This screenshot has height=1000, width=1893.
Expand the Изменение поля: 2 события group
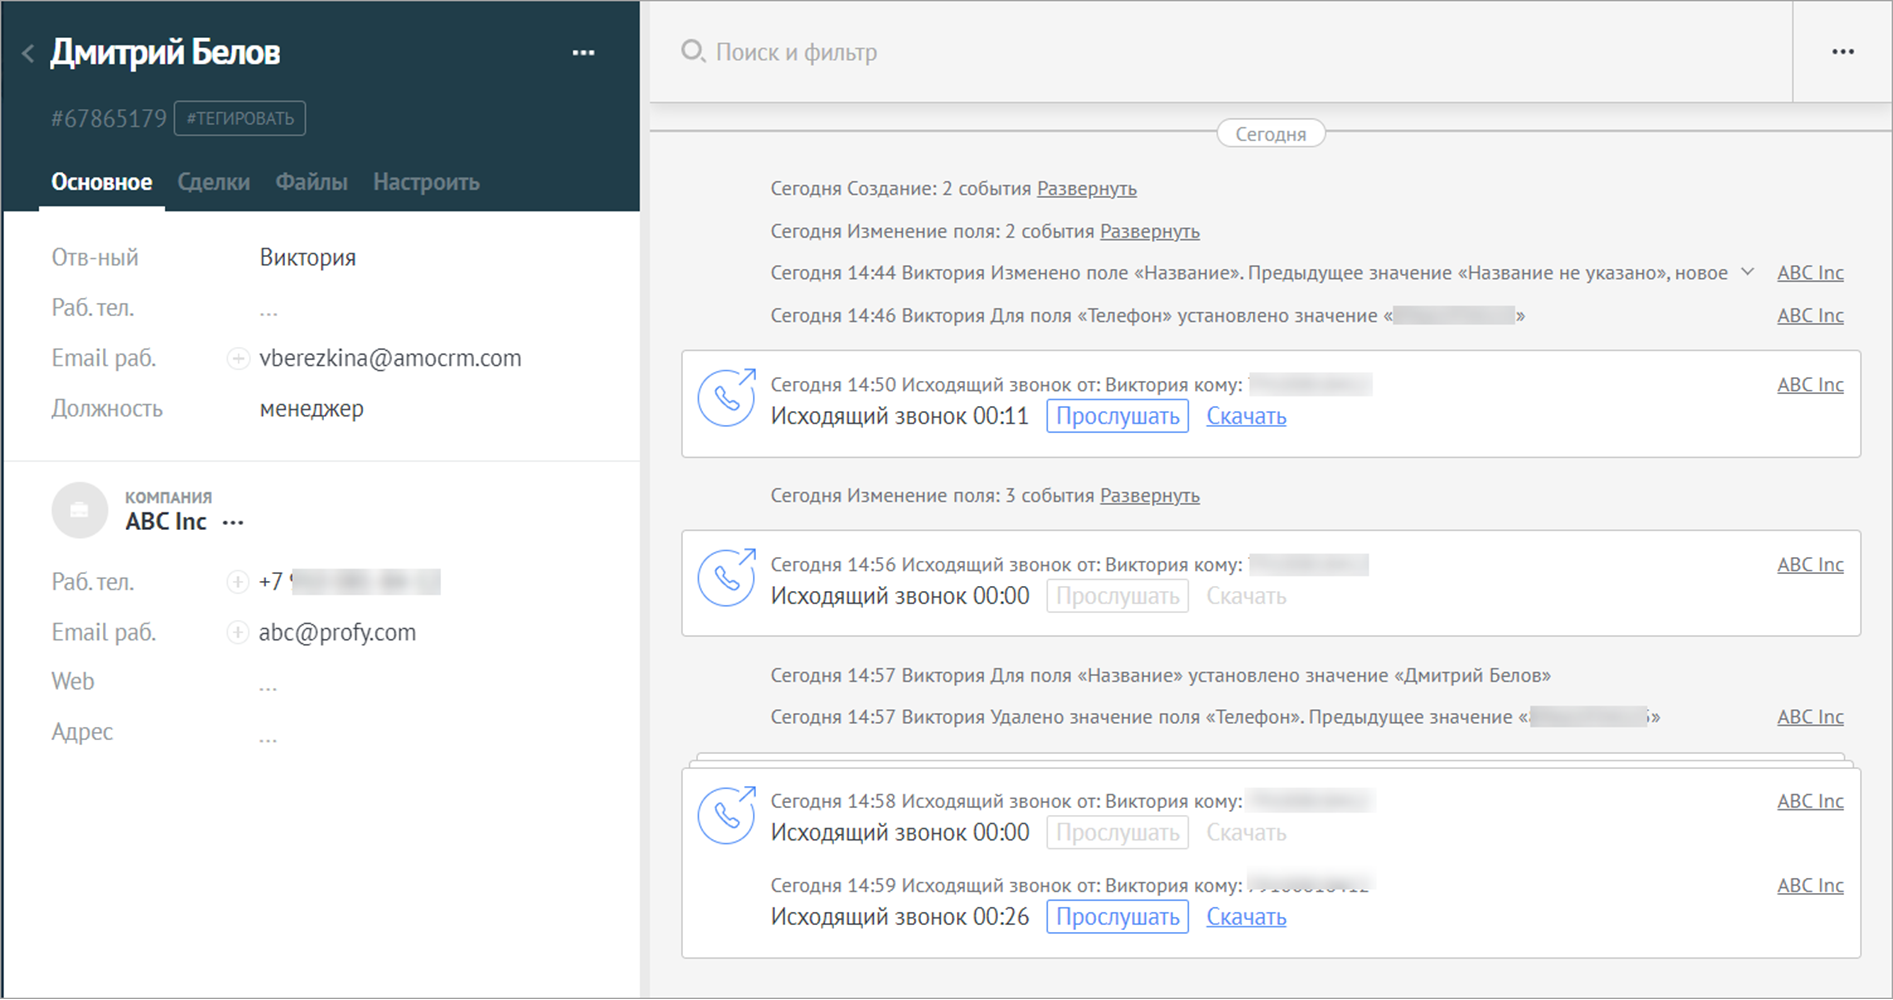pos(1149,231)
